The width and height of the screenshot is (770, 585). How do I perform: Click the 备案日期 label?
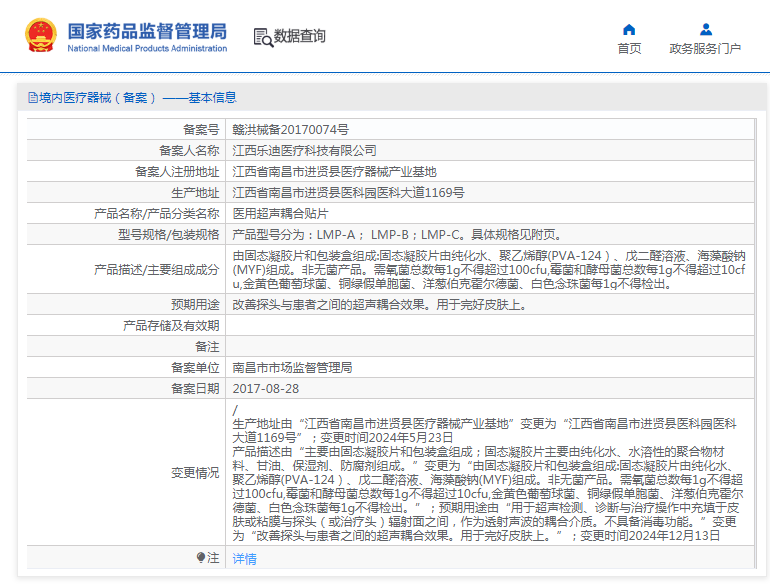(x=195, y=389)
